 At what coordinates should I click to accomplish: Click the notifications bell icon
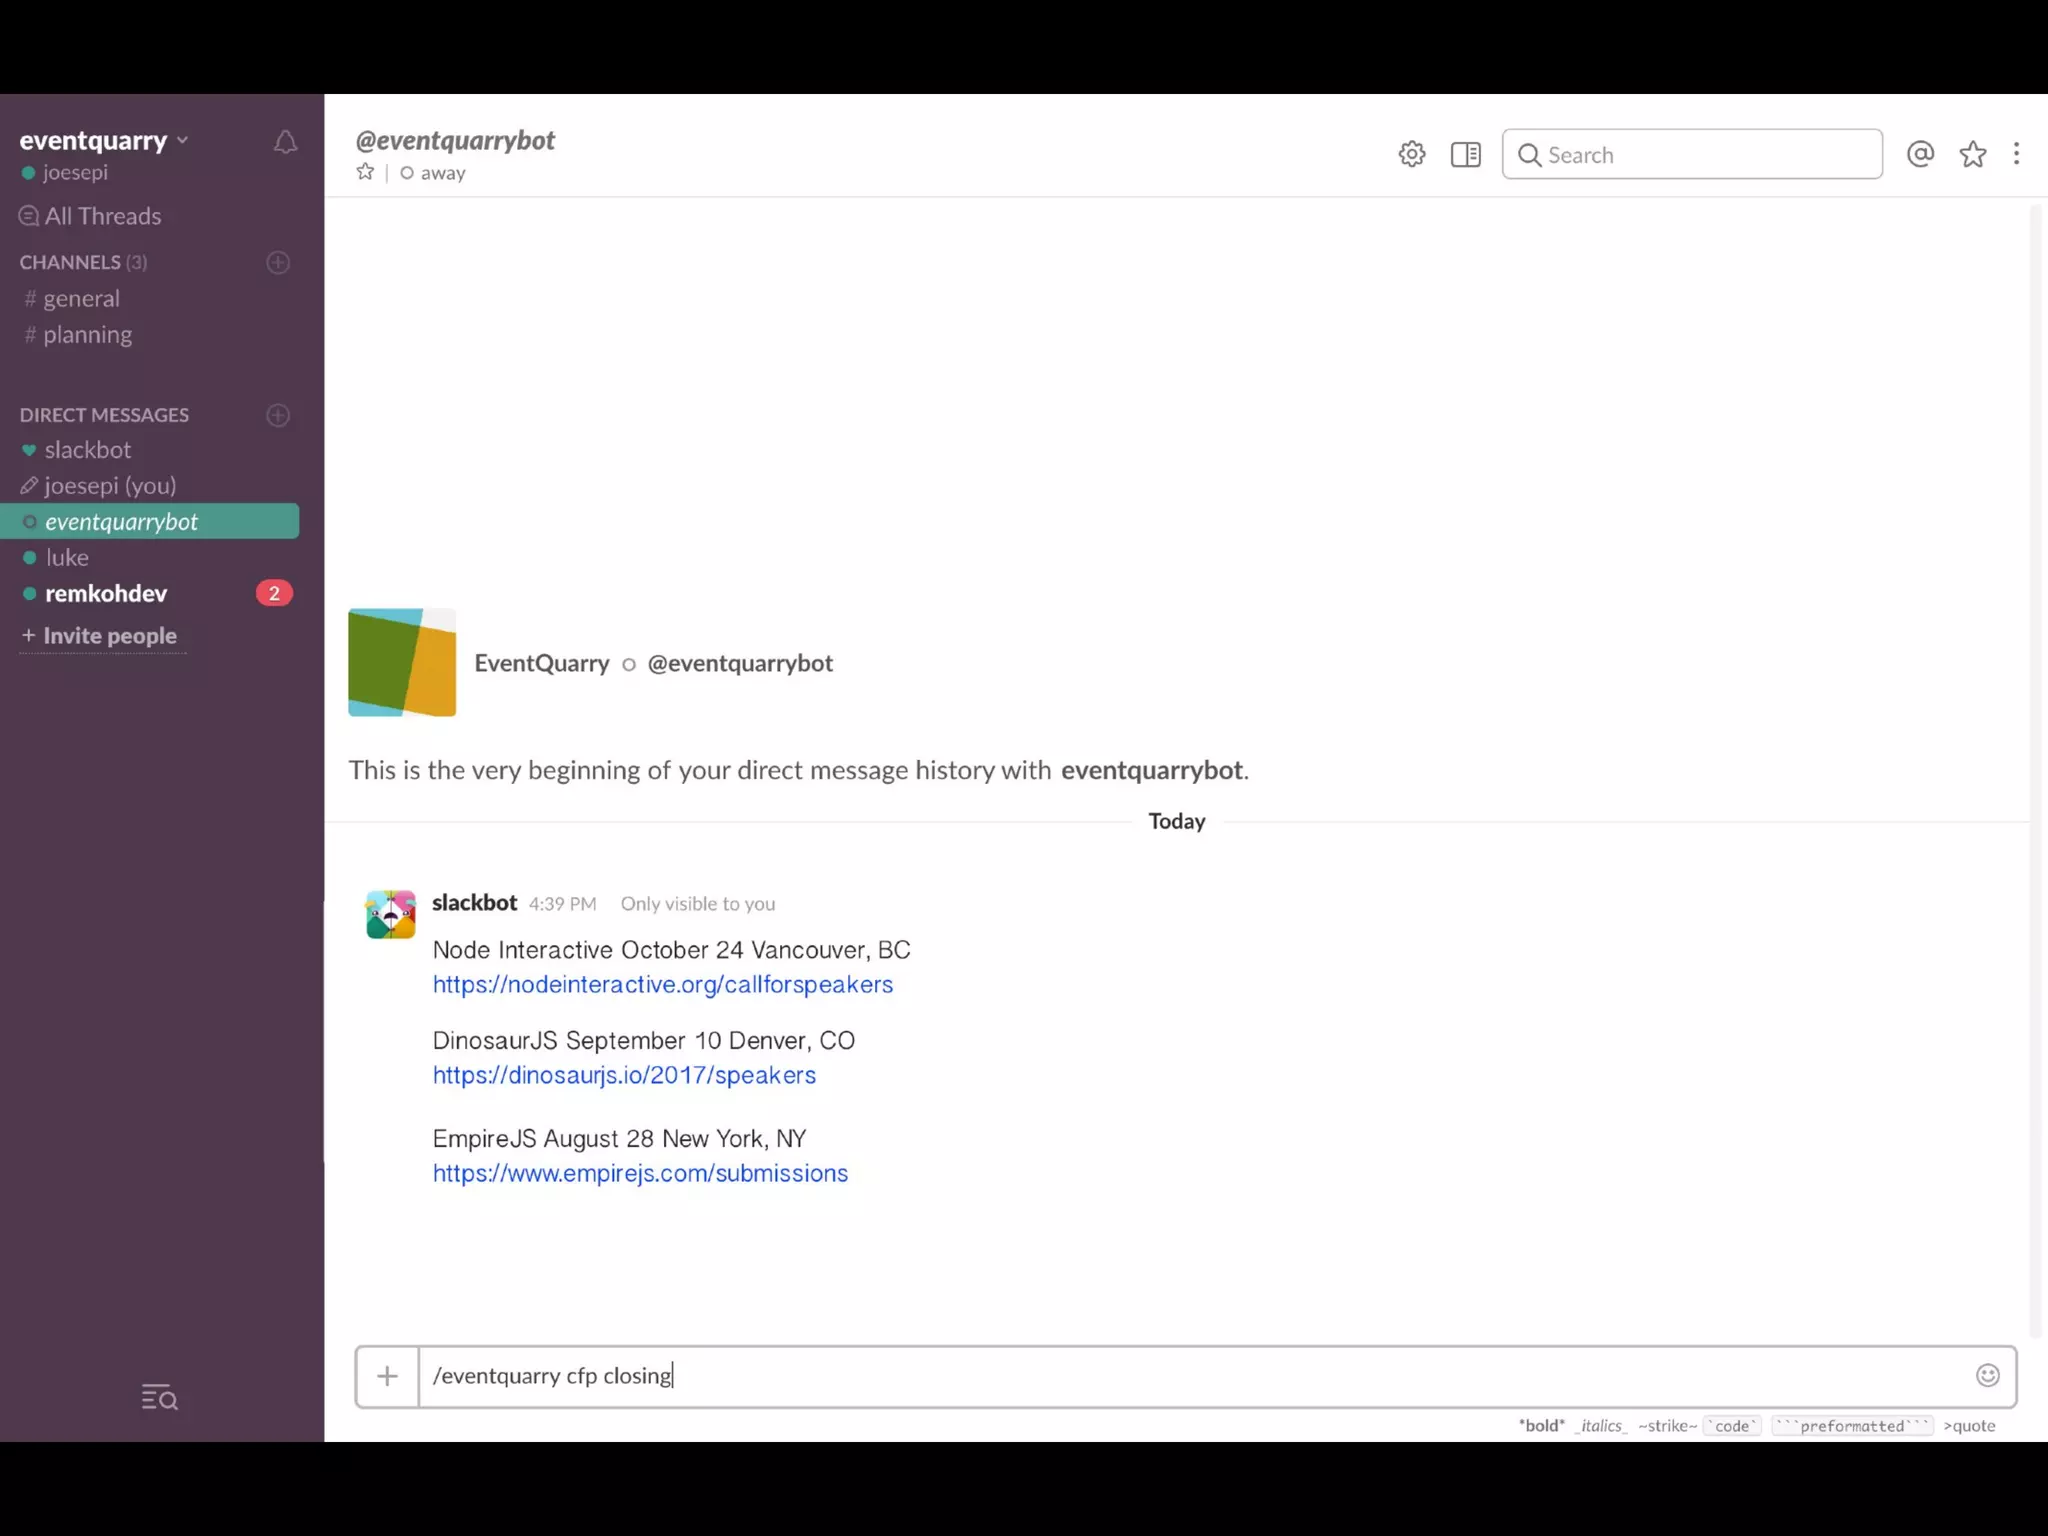tap(285, 143)
